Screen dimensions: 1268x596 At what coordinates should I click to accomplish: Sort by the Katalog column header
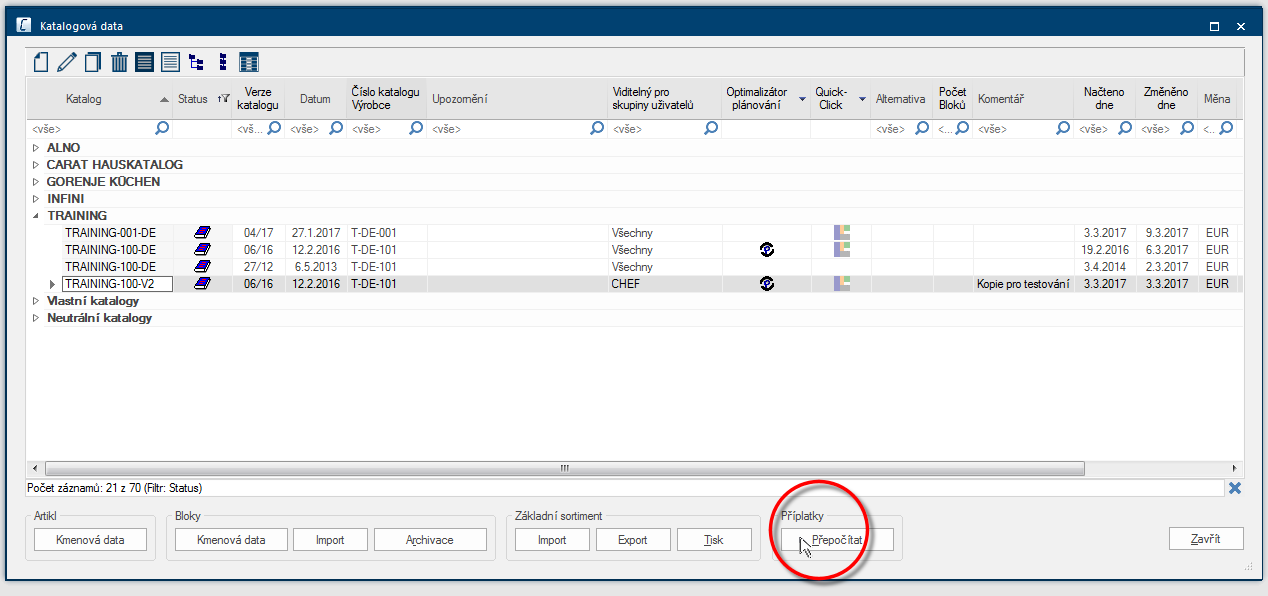coord(100,99)
